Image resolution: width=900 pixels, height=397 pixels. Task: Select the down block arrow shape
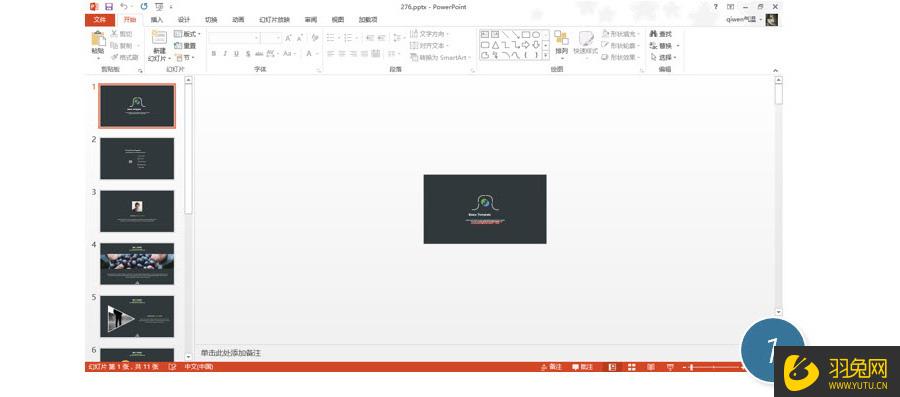[x=536, y=45]
